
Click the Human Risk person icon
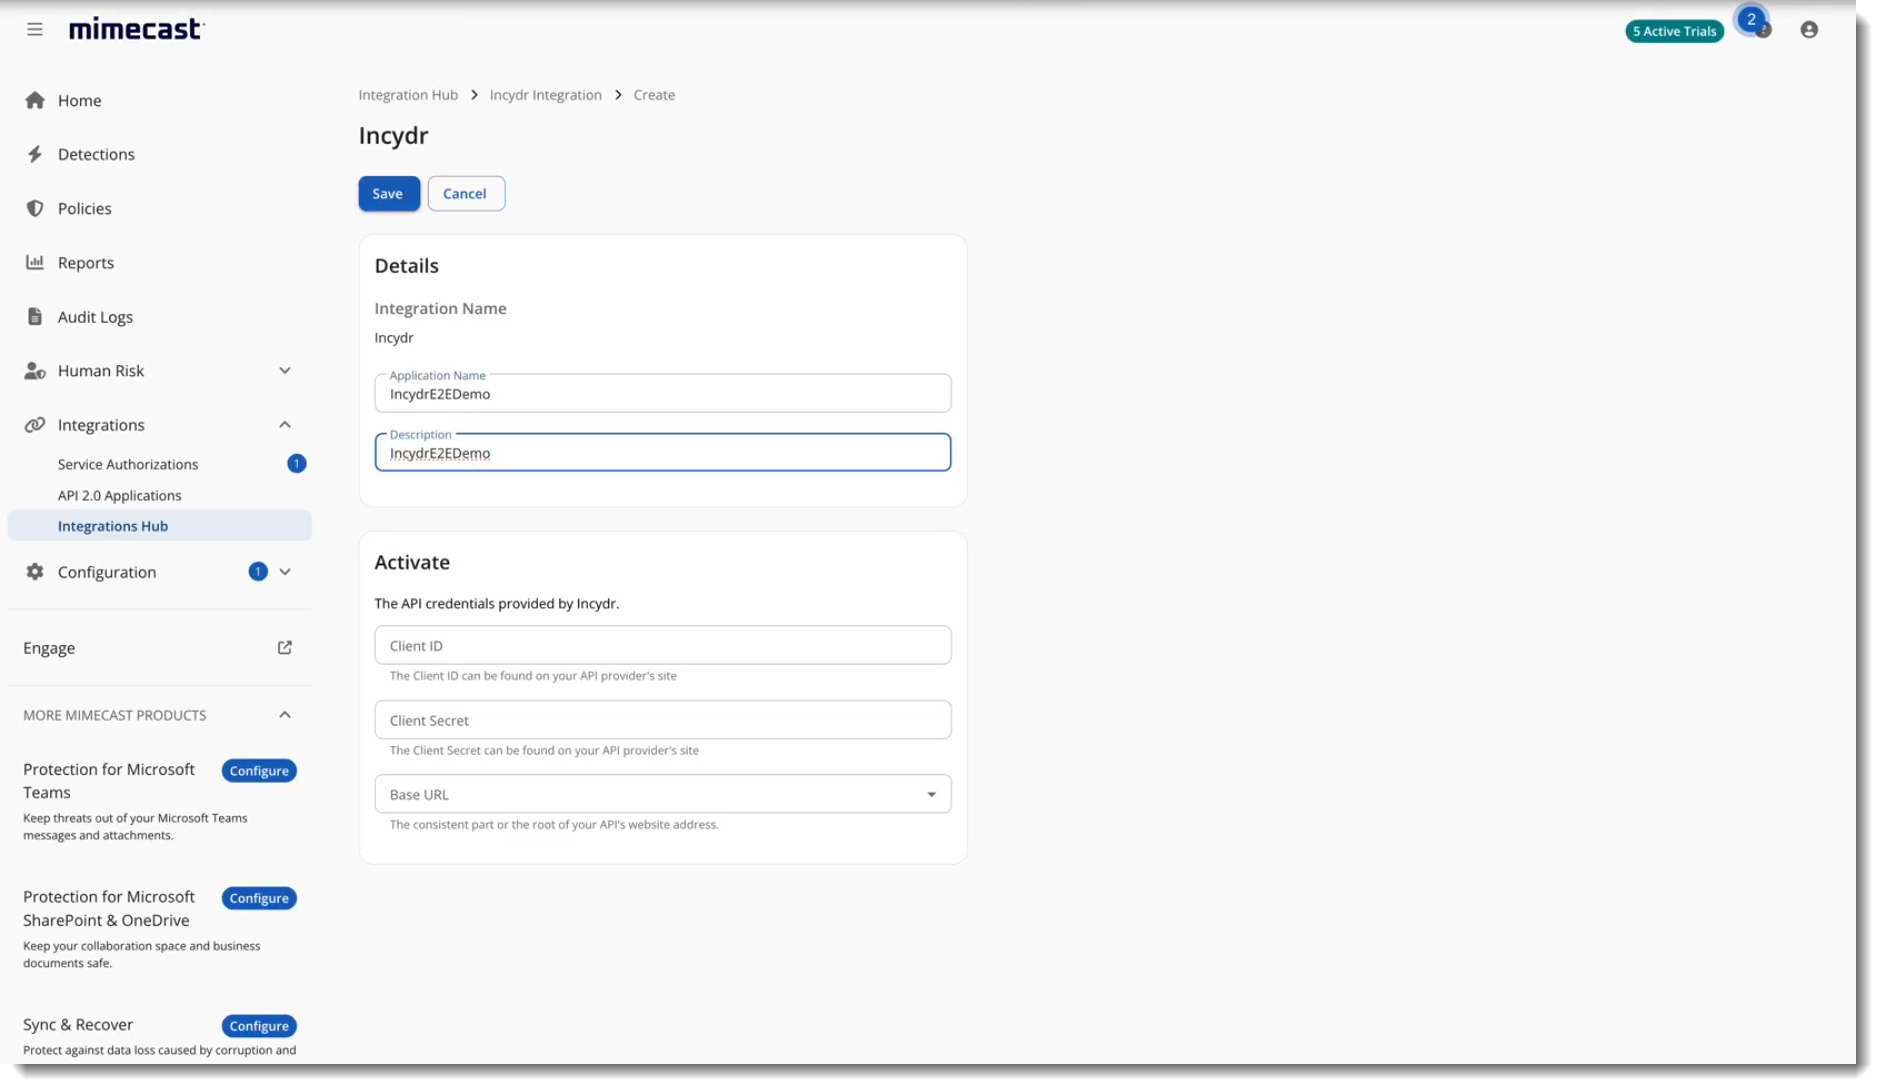(34, 370)
